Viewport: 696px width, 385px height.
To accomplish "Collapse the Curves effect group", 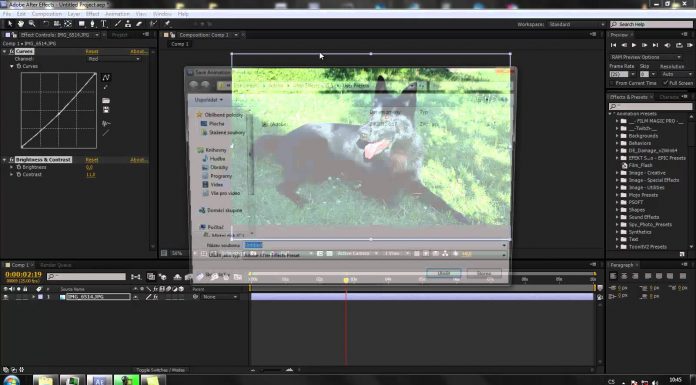I will pos(4,52).
